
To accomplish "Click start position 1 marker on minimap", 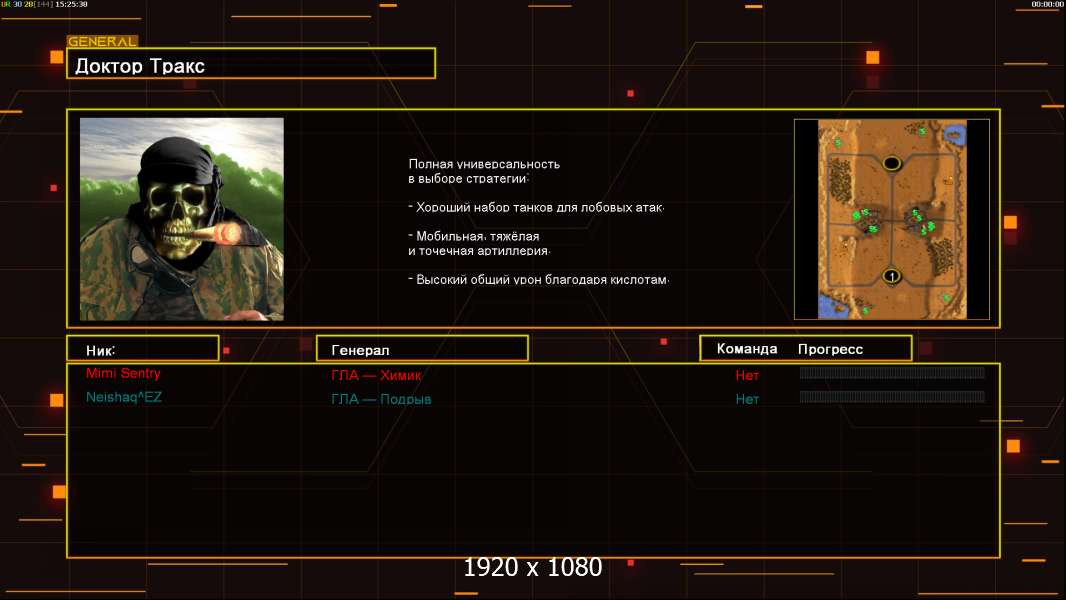I will coord(891,276).
